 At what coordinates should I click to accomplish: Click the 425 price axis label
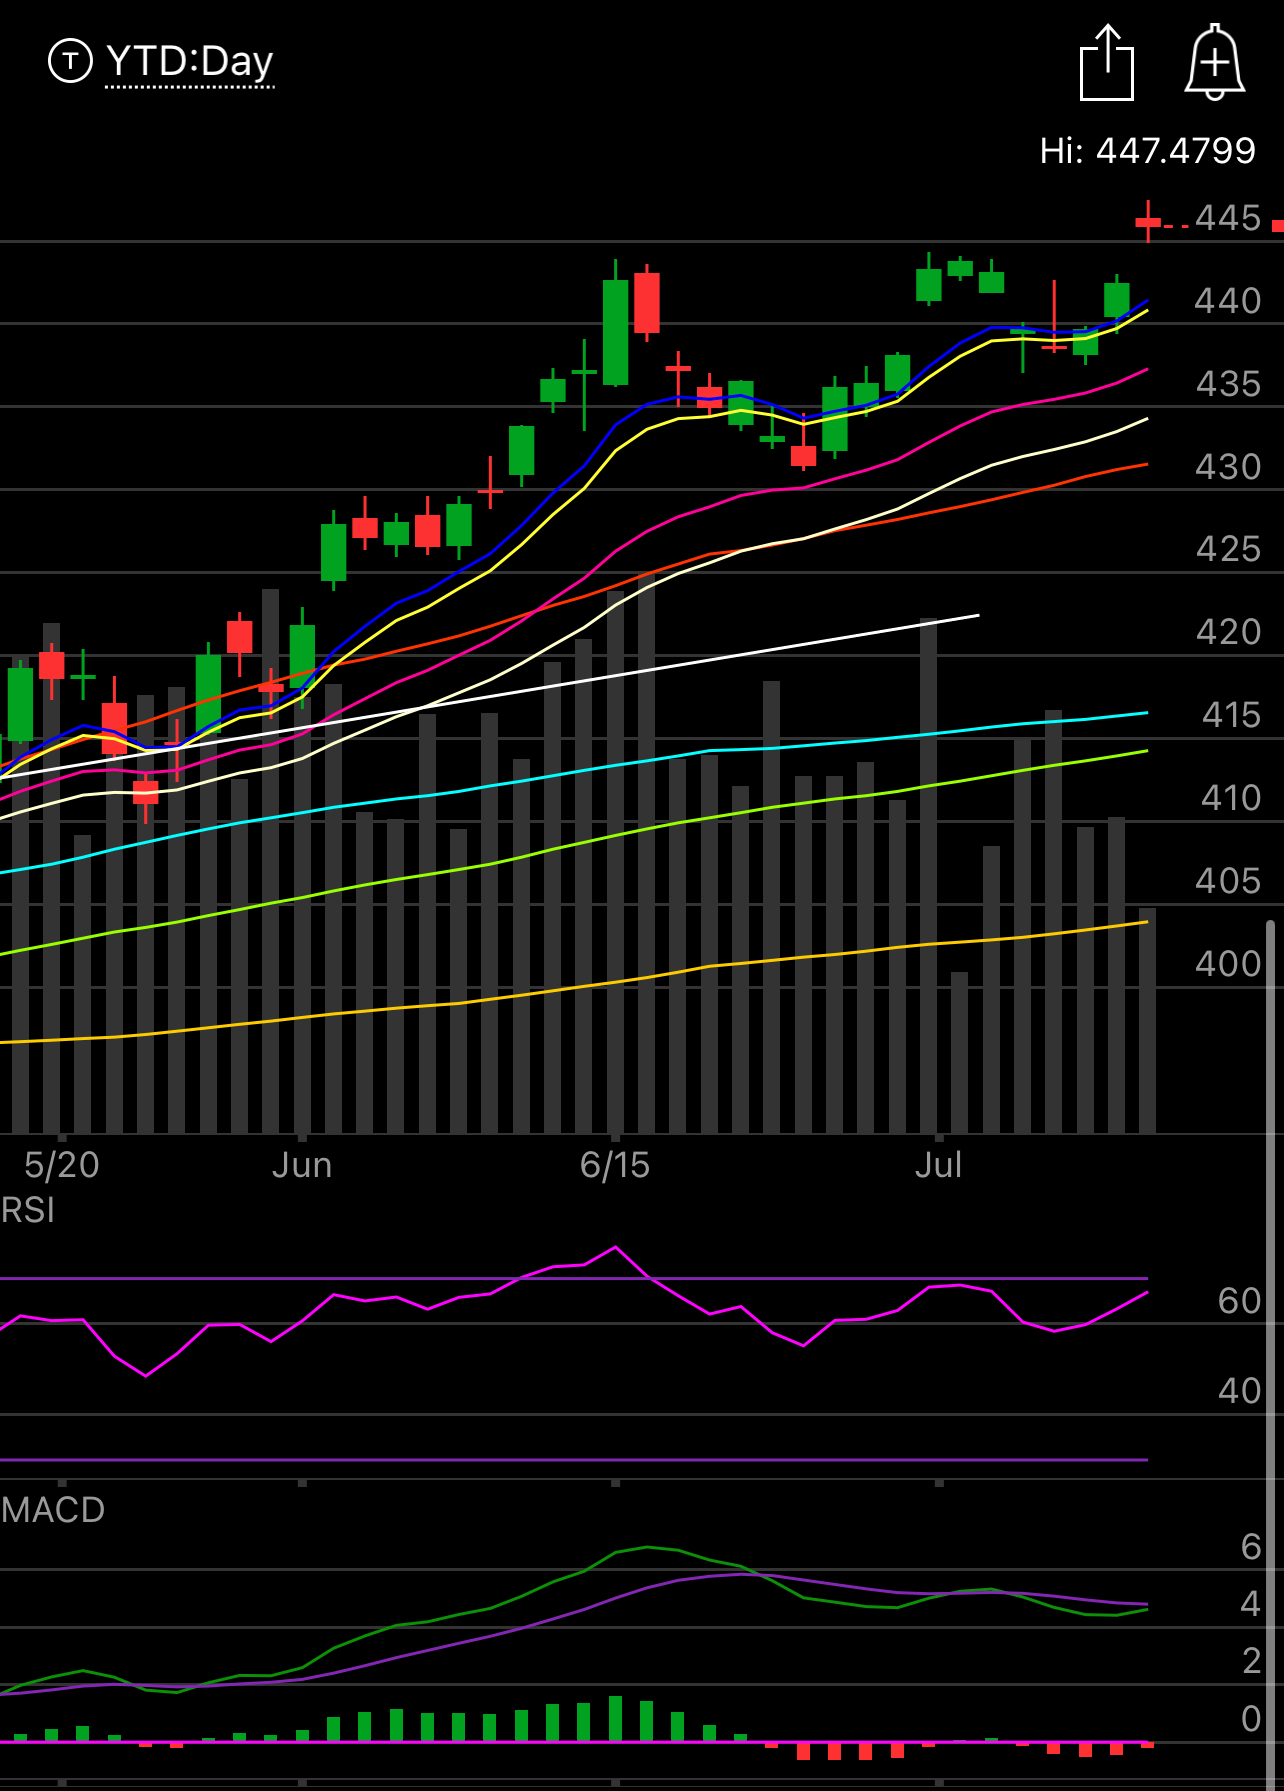(x=1228, y=549)
